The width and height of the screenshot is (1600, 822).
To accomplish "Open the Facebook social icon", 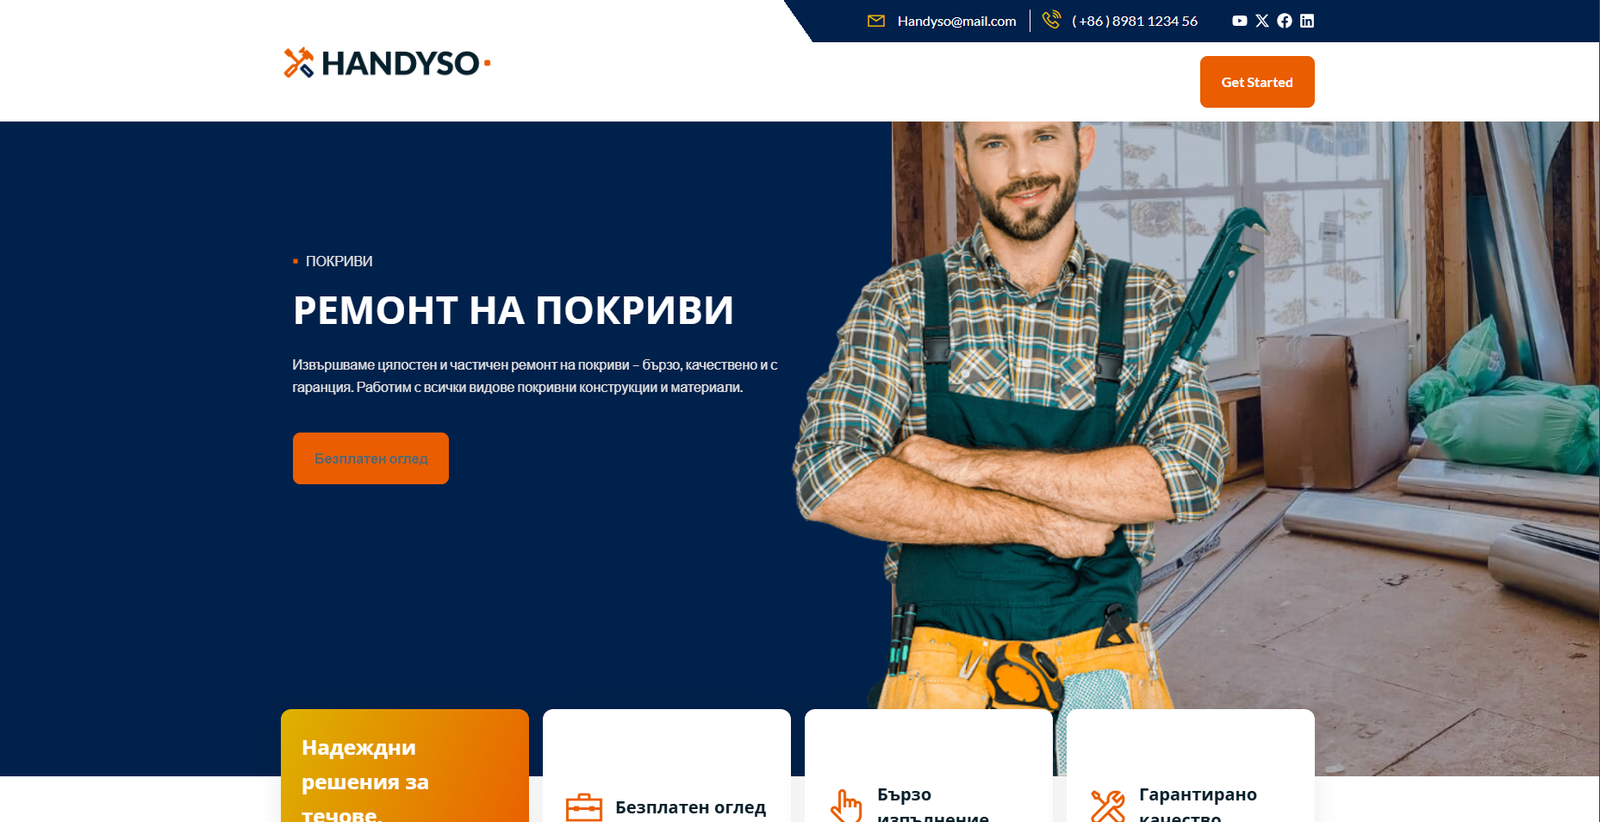I will pos(1284,21).
